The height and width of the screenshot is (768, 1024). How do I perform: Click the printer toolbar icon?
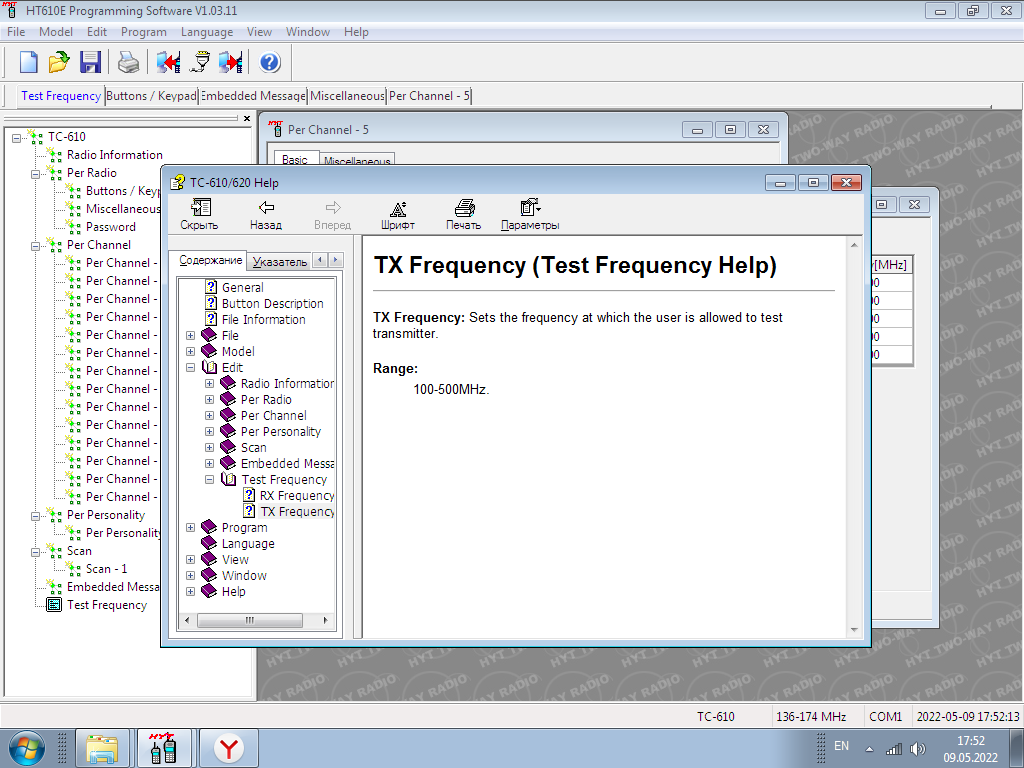[x=128, y=62]
